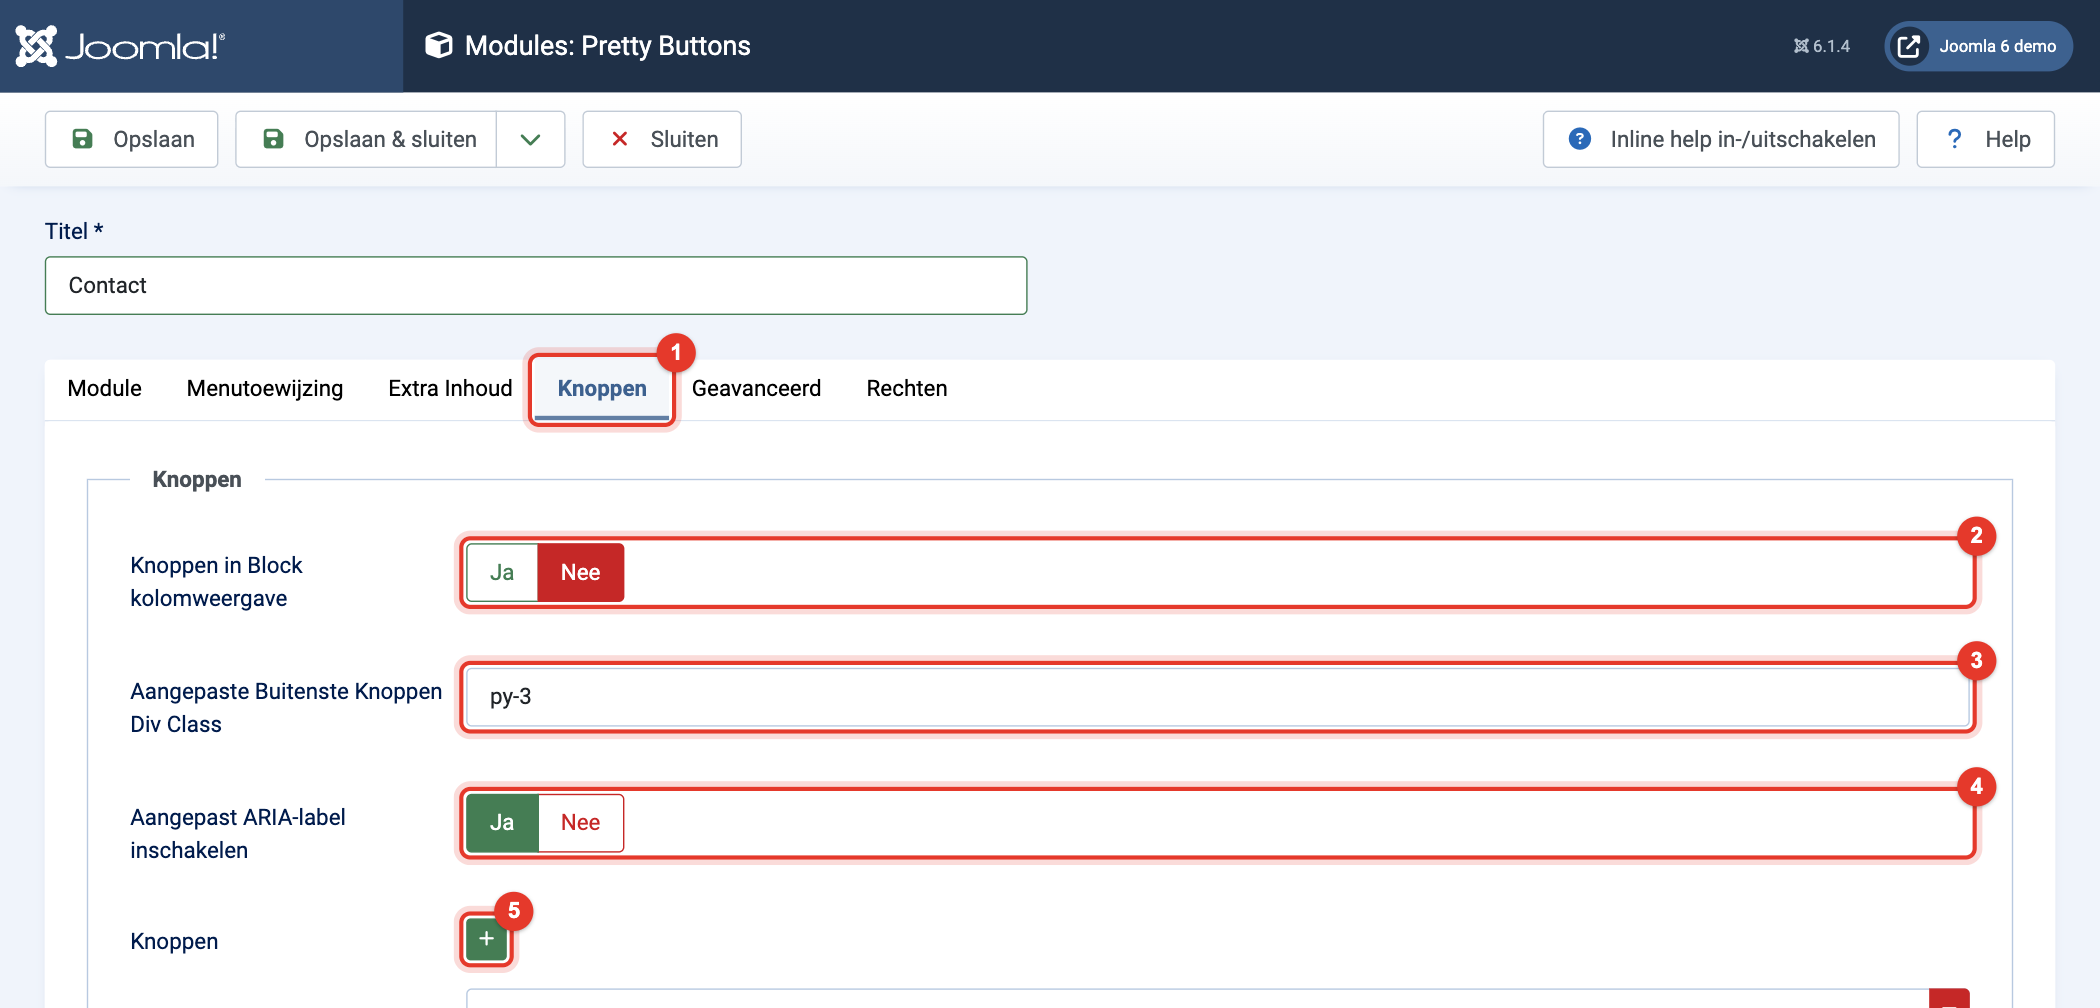Switch to the Rechten tab
This screenshot has width=2100, height=1008.
[907, 389]
